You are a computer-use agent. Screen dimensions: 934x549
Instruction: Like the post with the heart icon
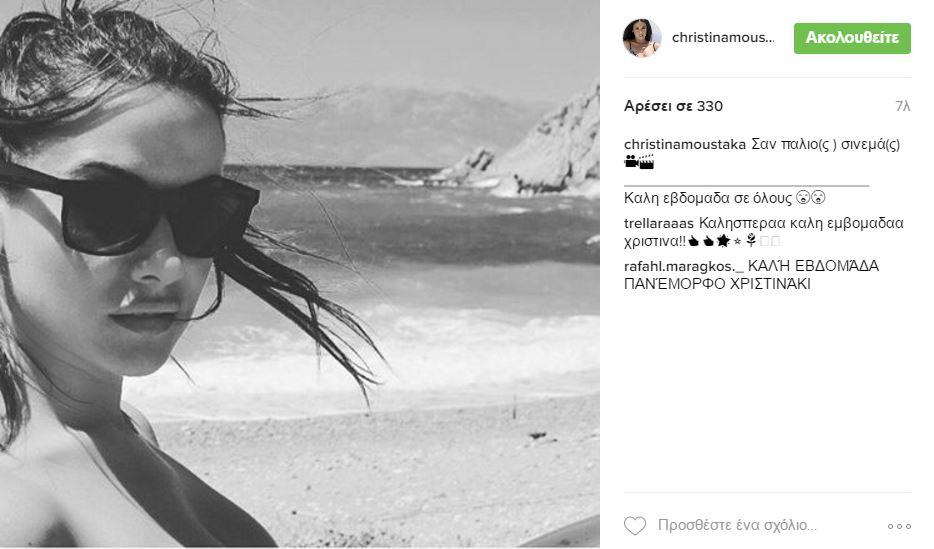634,525
